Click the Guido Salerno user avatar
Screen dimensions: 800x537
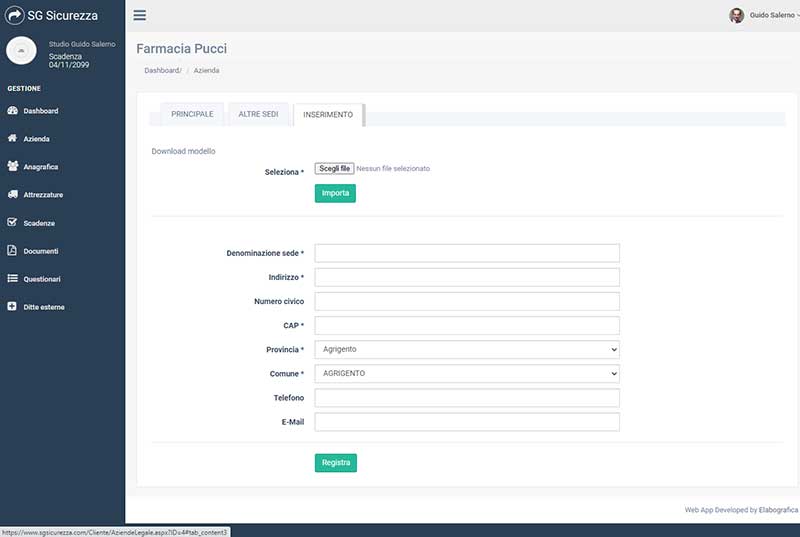(x=736, y=15)
